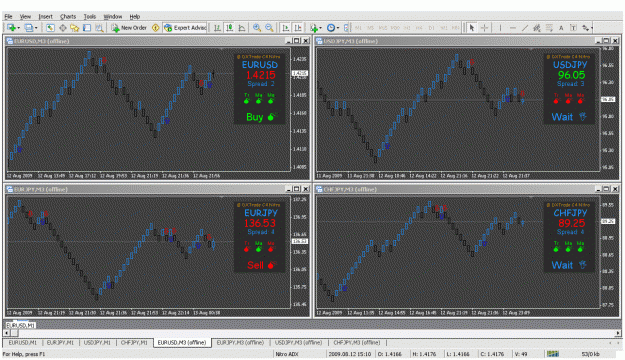This screenshot has height=360, width=625.
Task: Open the Strategy Tester magnifier icon
Action: tap(99, 28)
